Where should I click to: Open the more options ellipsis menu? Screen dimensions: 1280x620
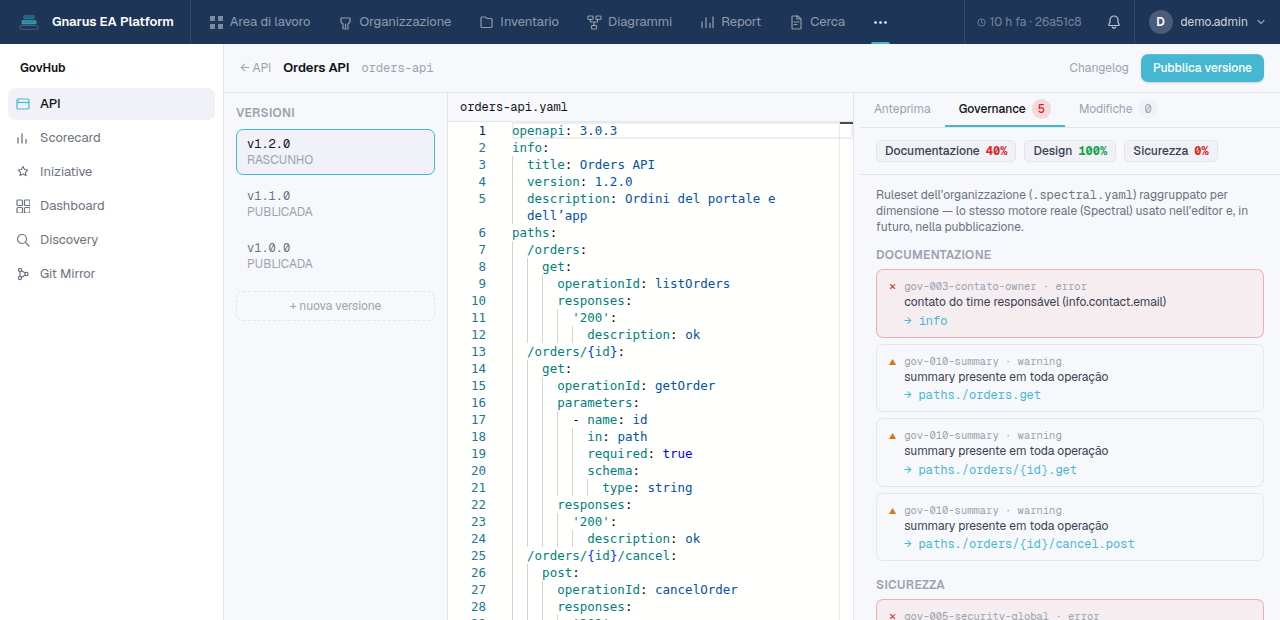pos(880,21)
